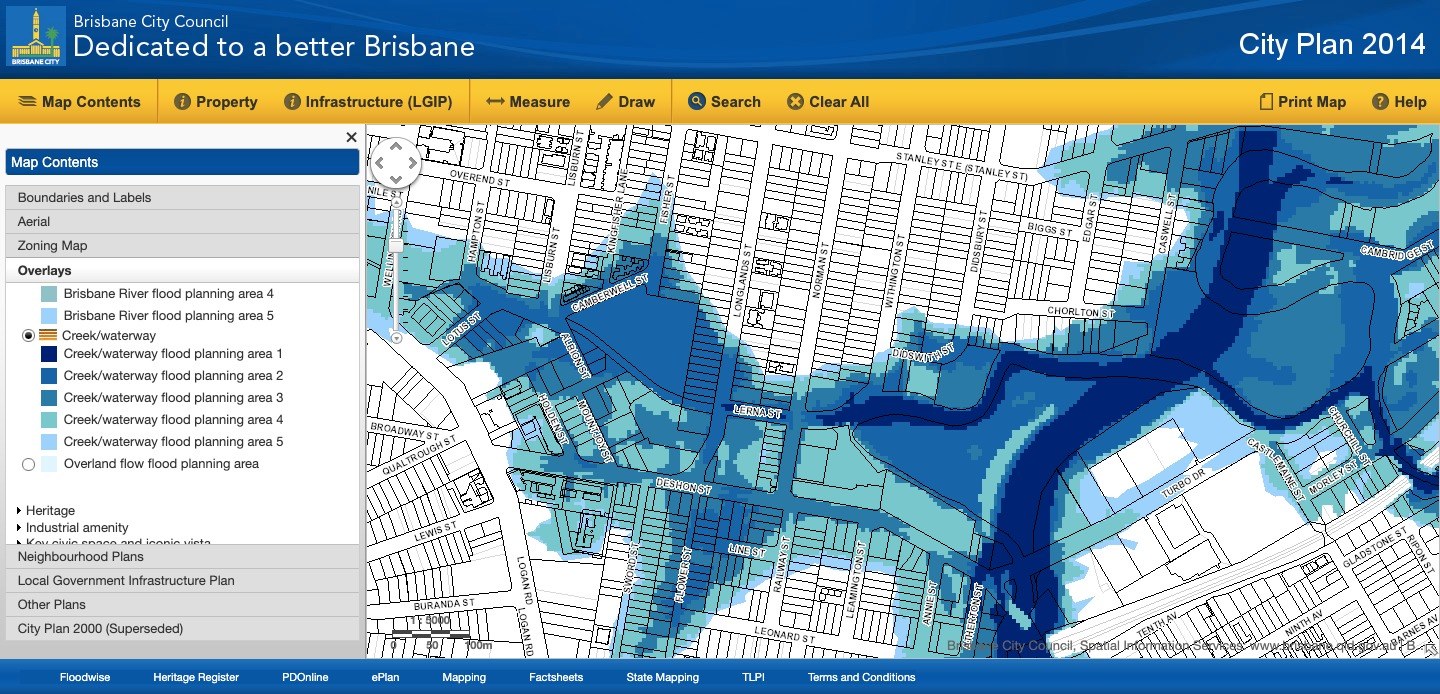Viewport: 1440px width, 694px height.
Task: Click 'Overland flow flood planning area' label
Action: 161,464
